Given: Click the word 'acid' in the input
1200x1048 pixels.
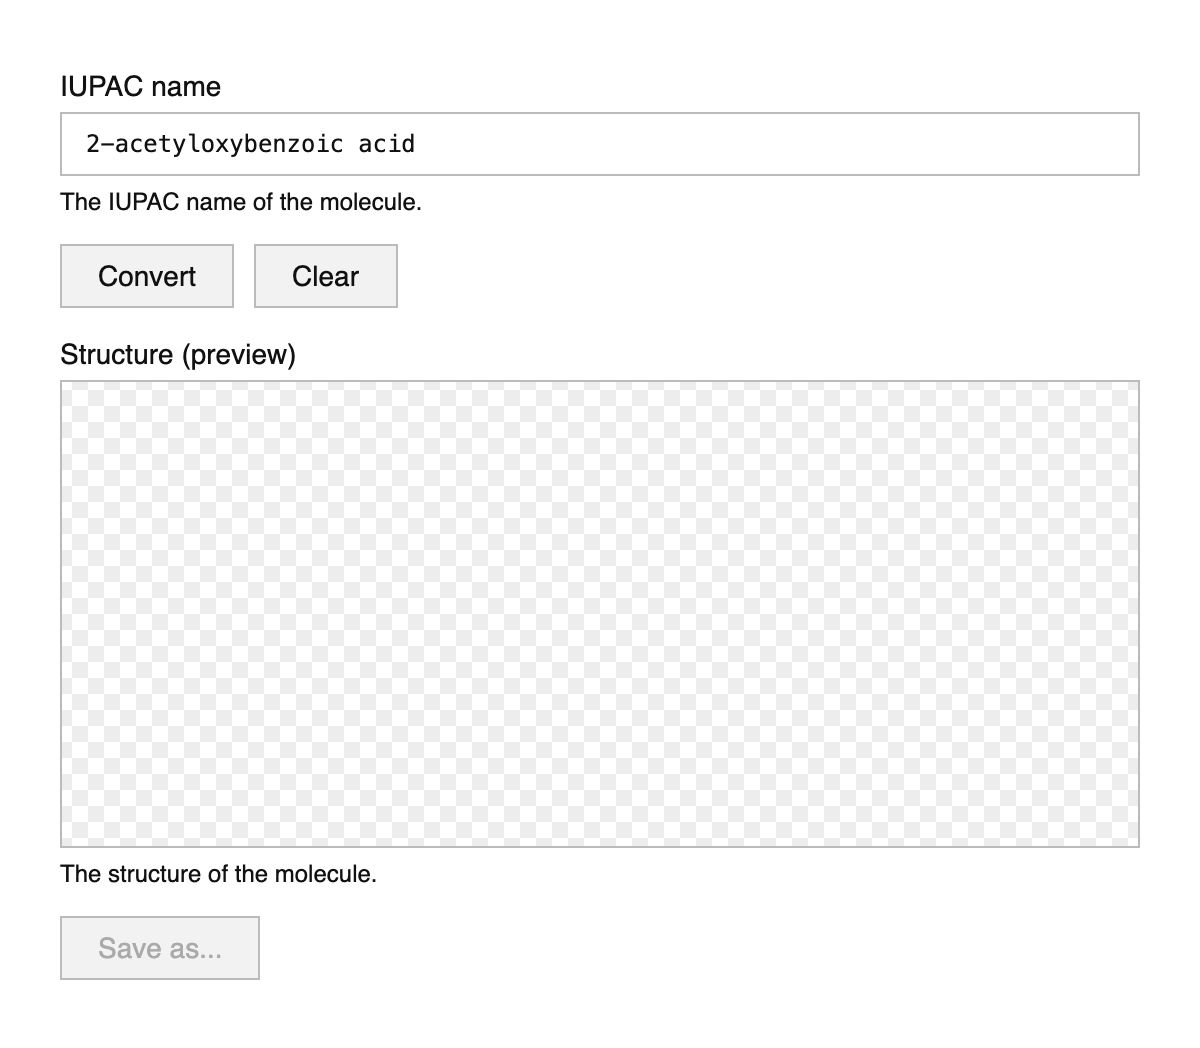Looking at the screenshot, I should [387, 144].
